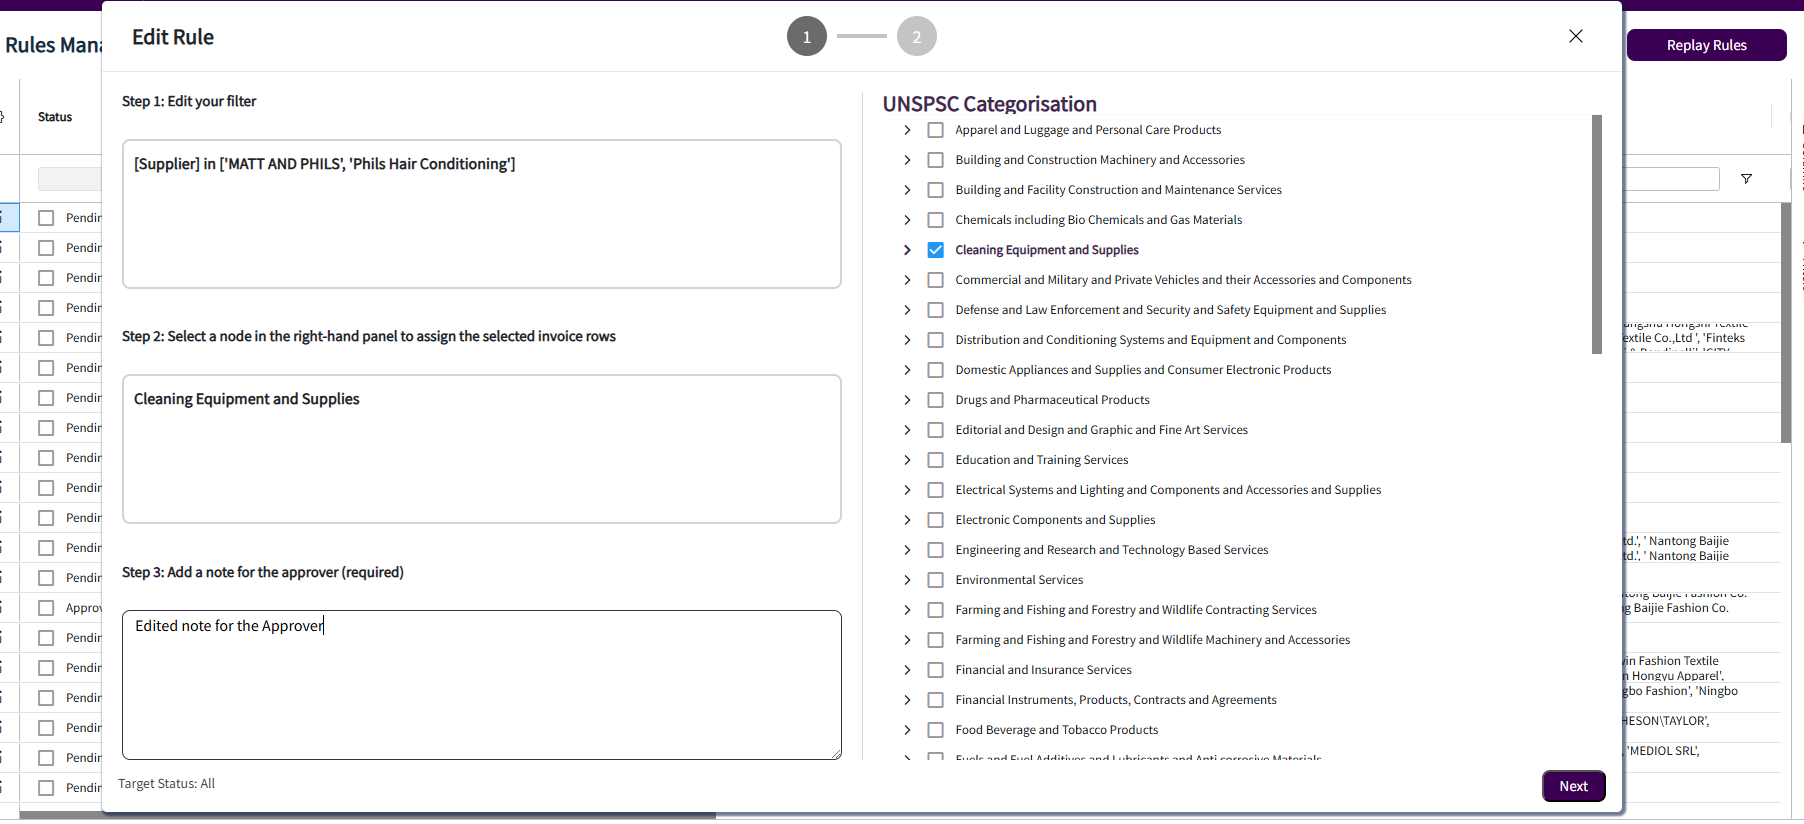Expand Distribution and Conditioning Systems node
This screenshot has width=1804, height=824.
click(907, 340)
